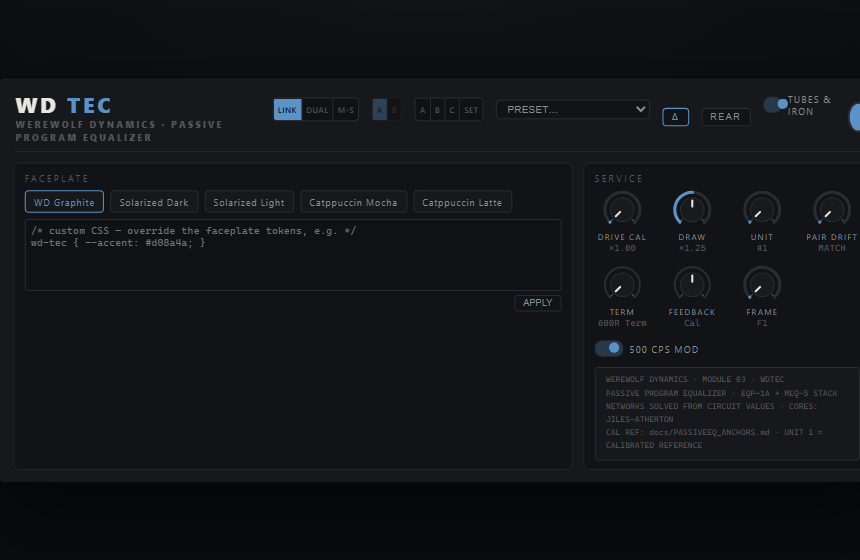Click the TERM knob
This screenshot has height=560, width=860.
point(622,285)
